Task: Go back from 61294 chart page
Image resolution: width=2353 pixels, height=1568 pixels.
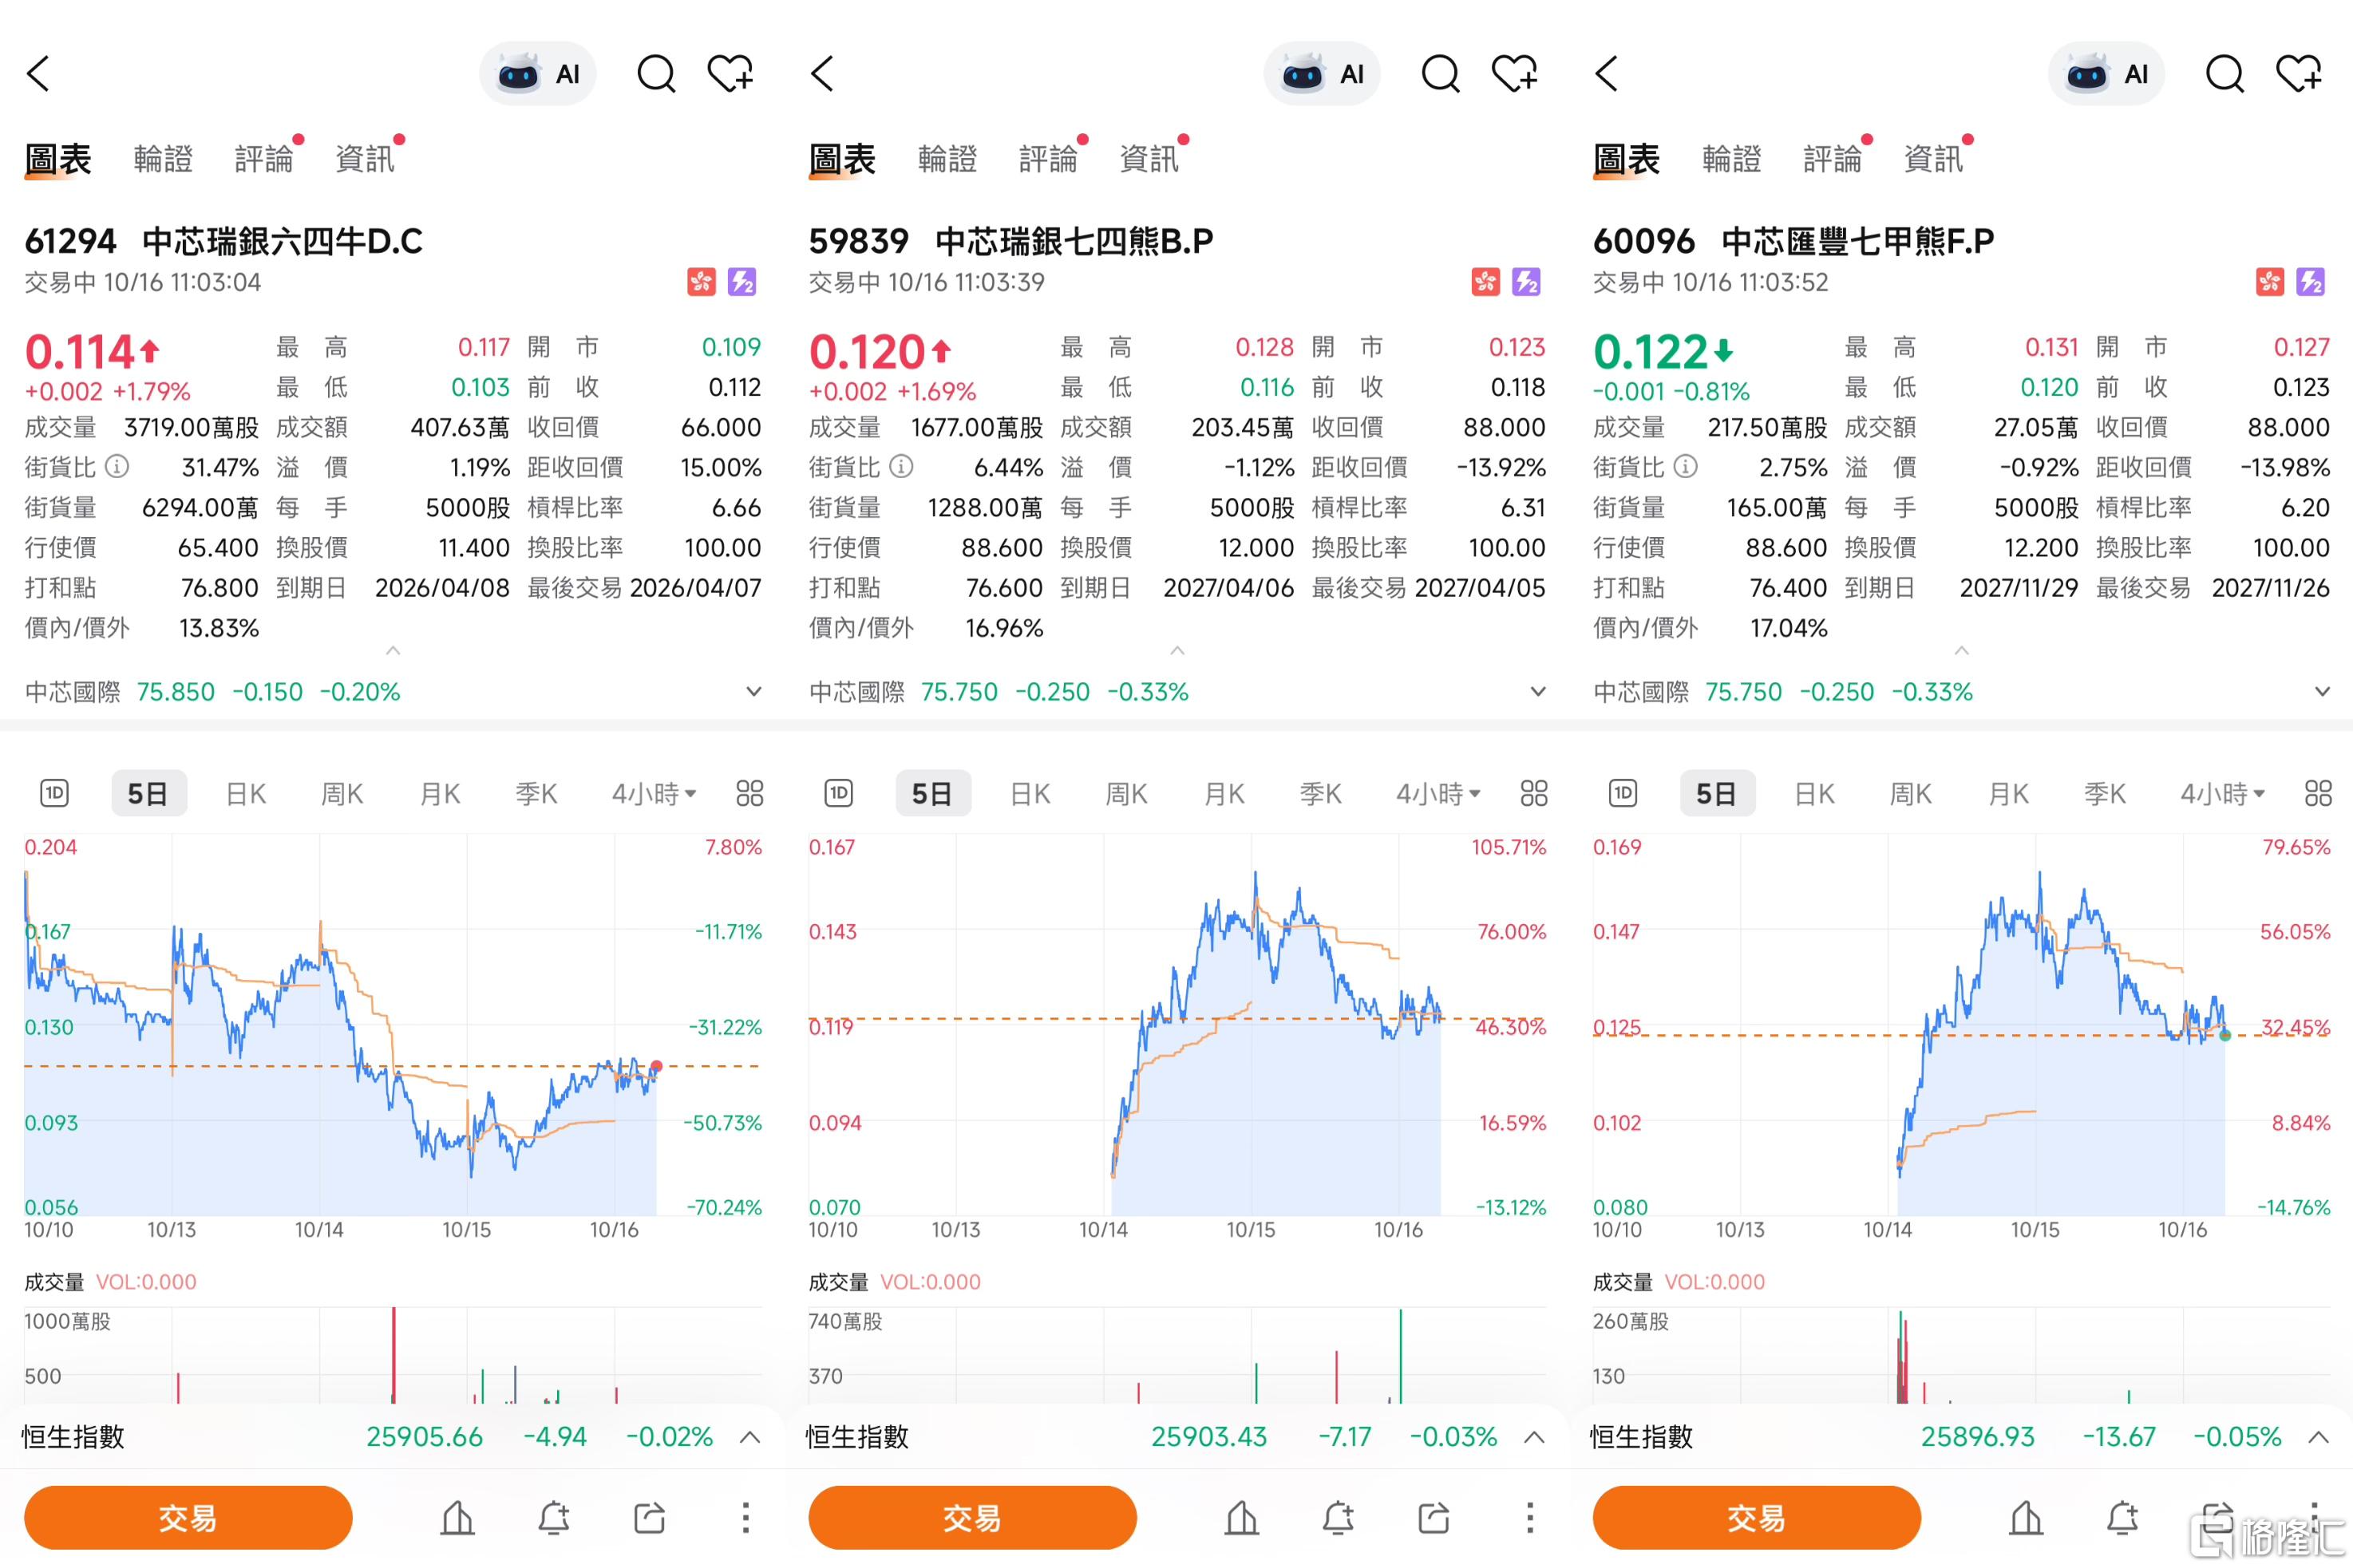Action: point(38,74)
